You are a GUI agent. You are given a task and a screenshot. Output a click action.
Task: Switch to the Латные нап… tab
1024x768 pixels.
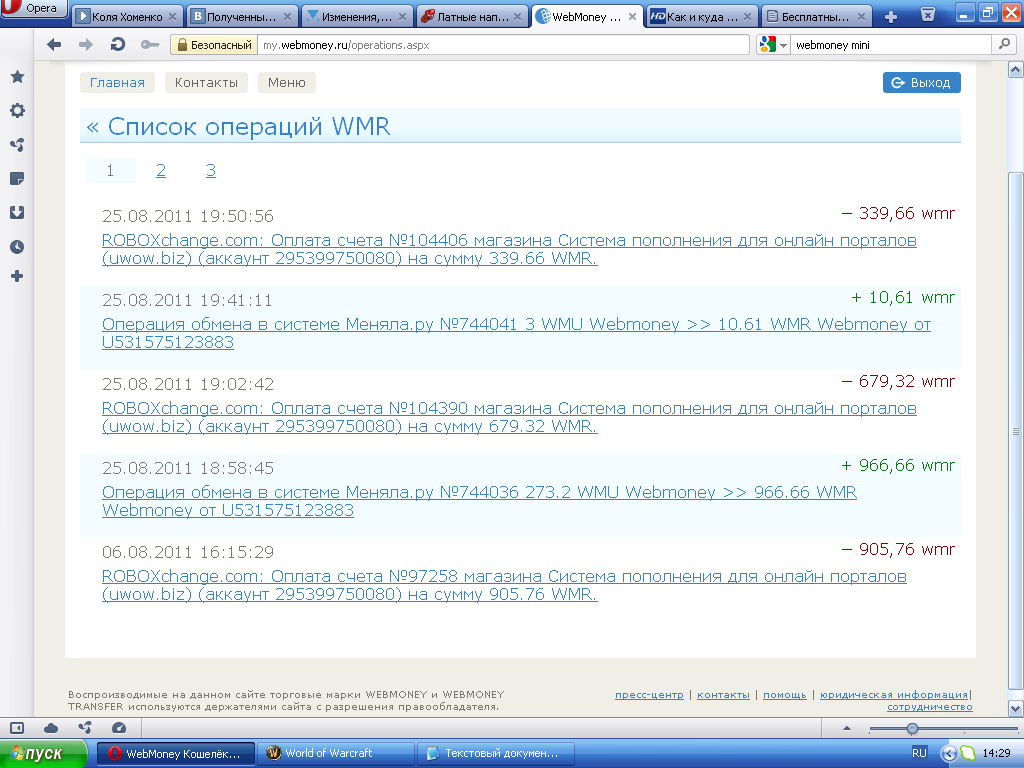pyautogui.click(x=472, y=17)
